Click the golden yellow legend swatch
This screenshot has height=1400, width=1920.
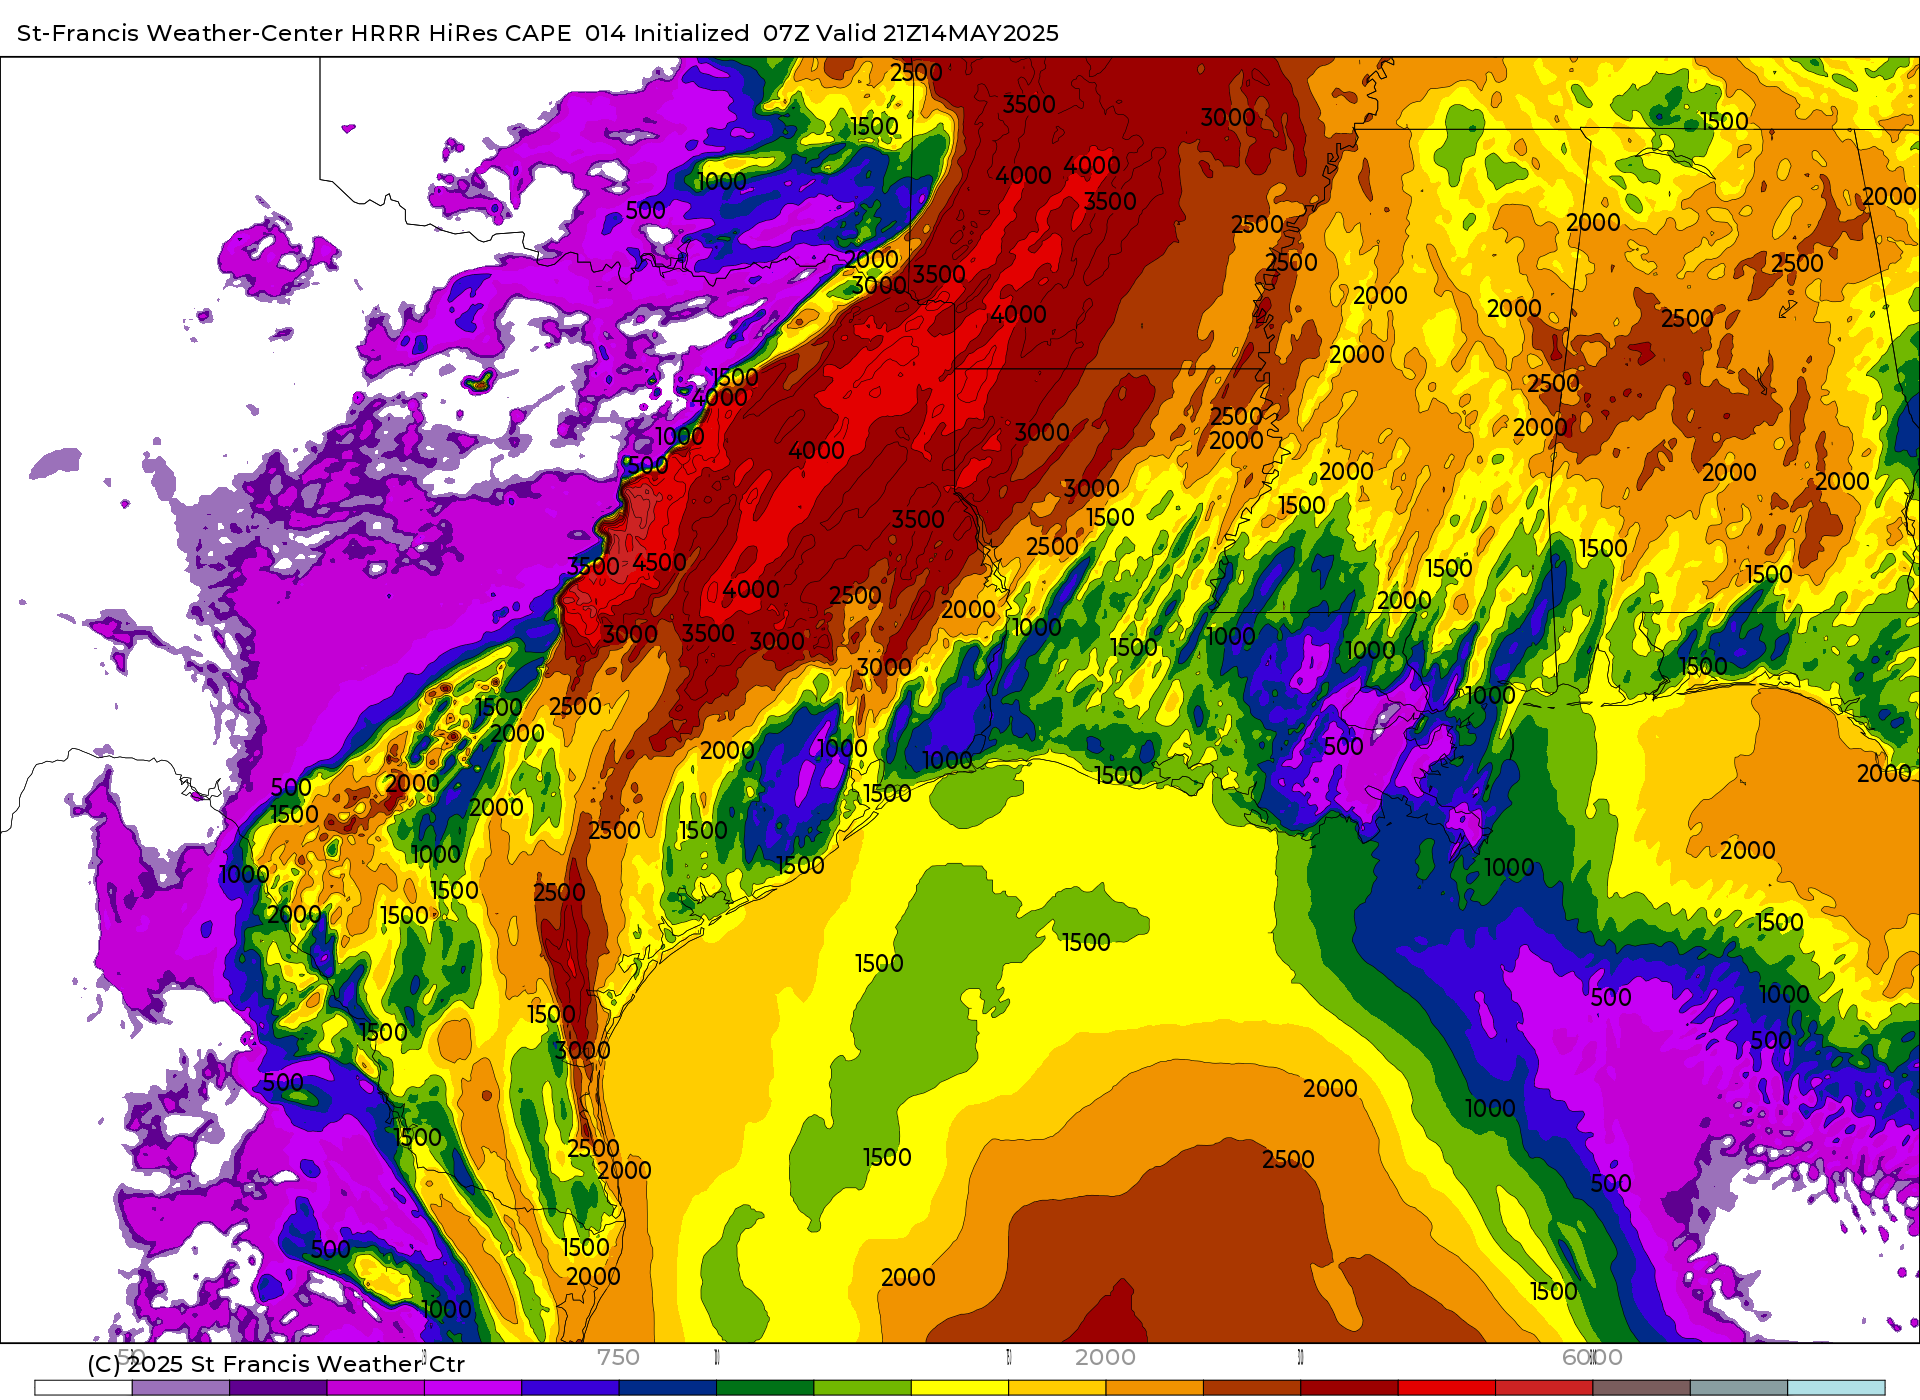1057,1388
